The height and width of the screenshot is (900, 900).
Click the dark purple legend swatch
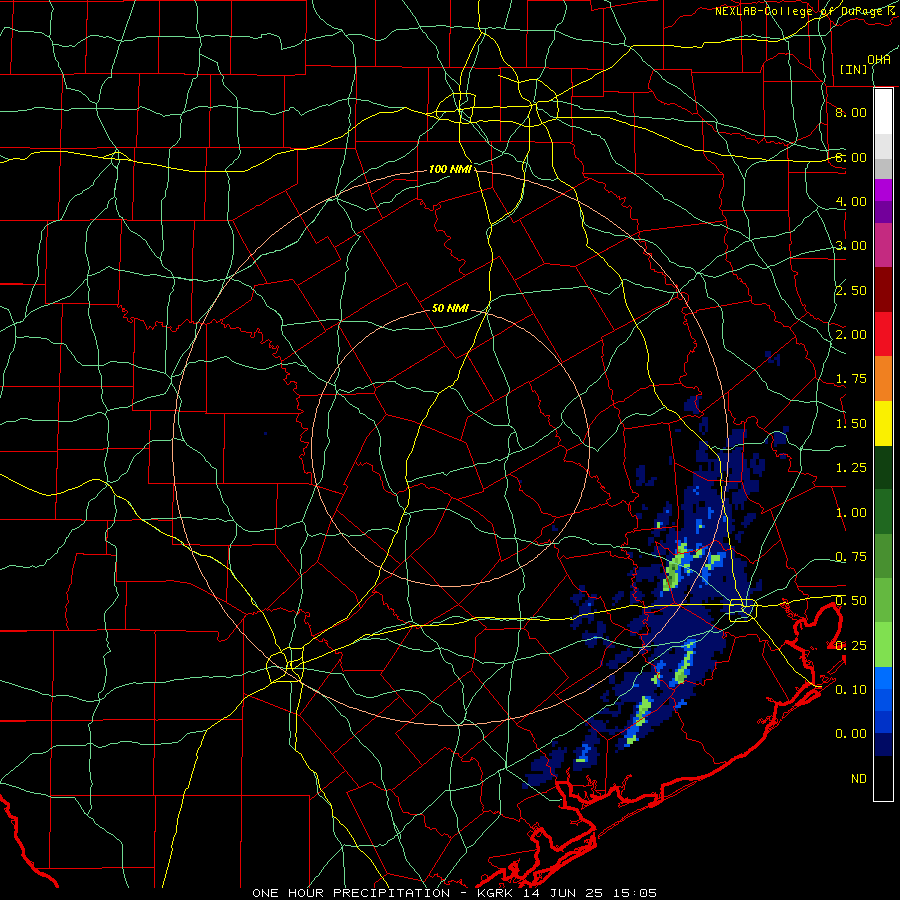pos(883,212)
